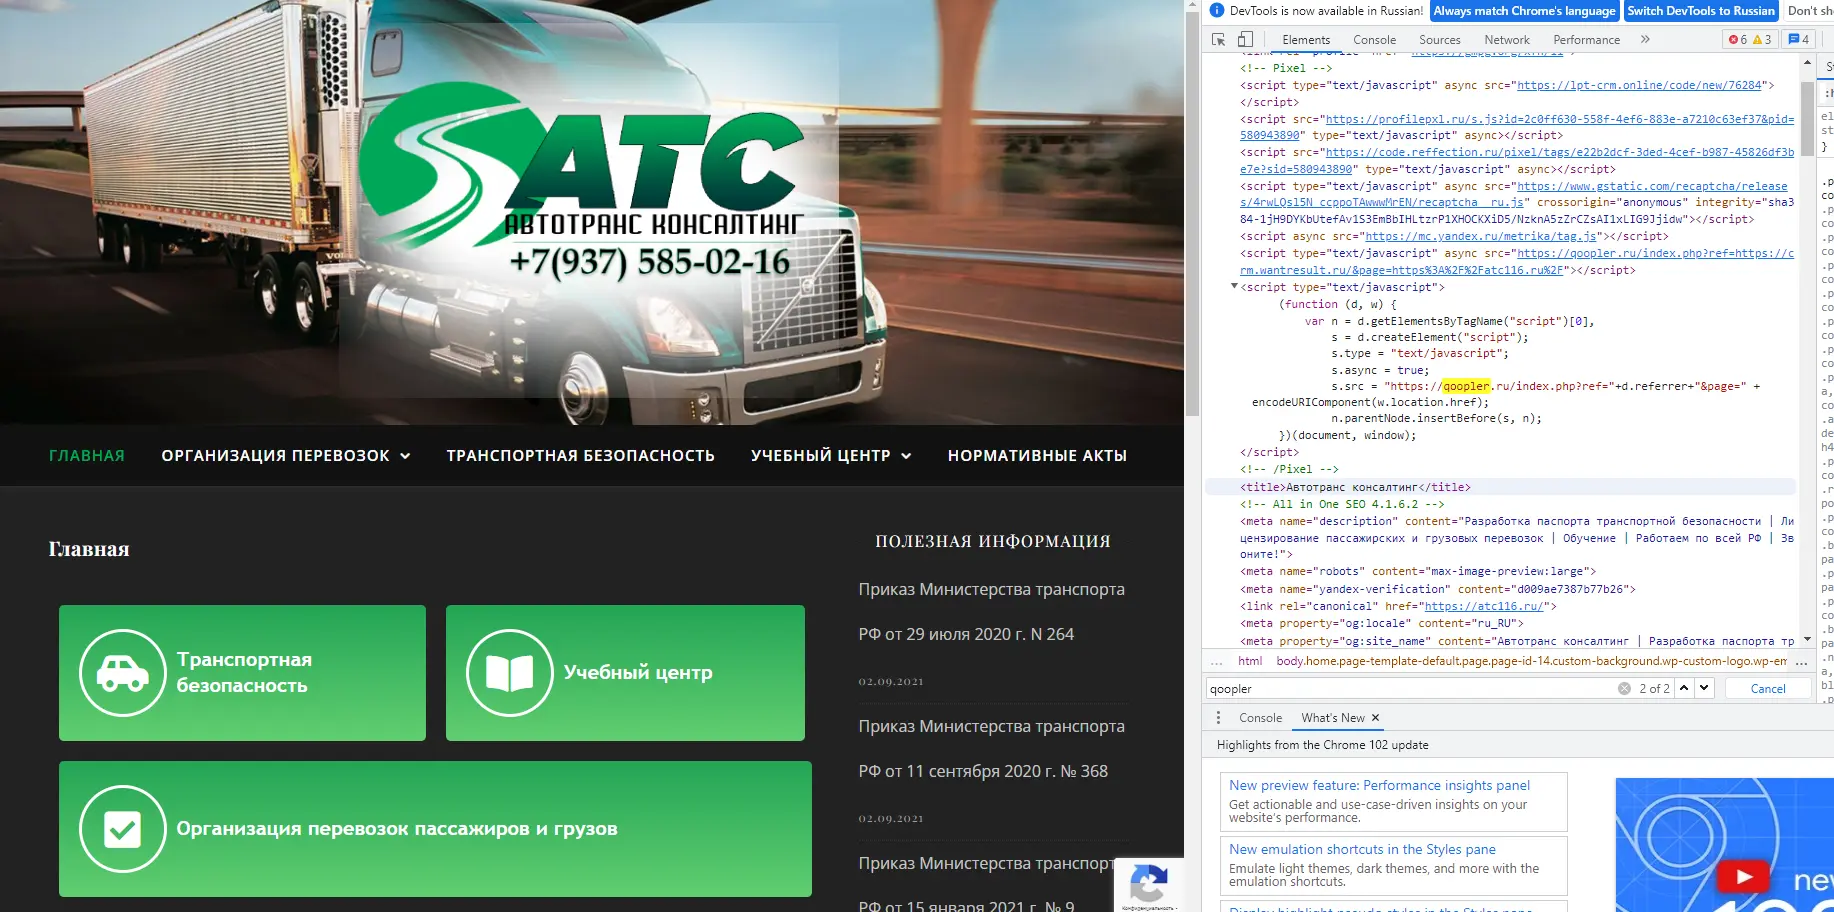The width and height of the screenshot is (1834, 912).
Task: Open the Performance tab
Action: (x=1586, y=40)
